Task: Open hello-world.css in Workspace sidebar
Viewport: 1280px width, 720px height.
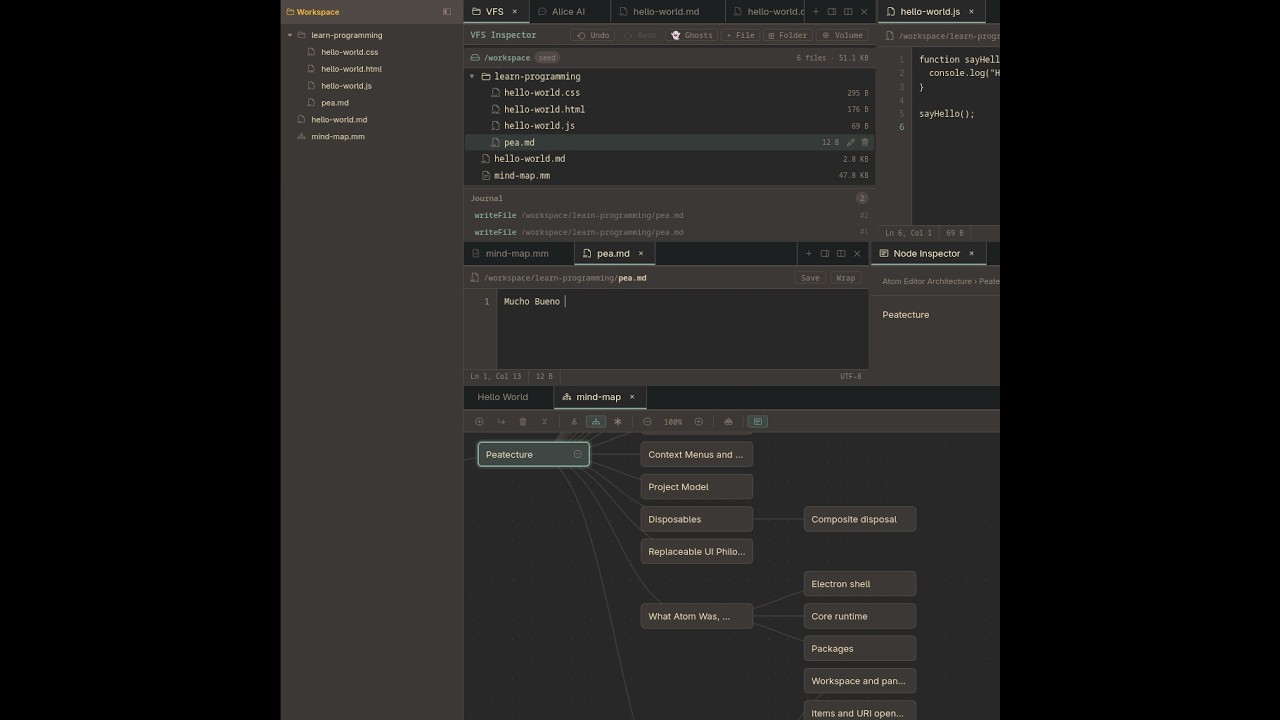Action: pyautogui.click(x=349, y=52)
